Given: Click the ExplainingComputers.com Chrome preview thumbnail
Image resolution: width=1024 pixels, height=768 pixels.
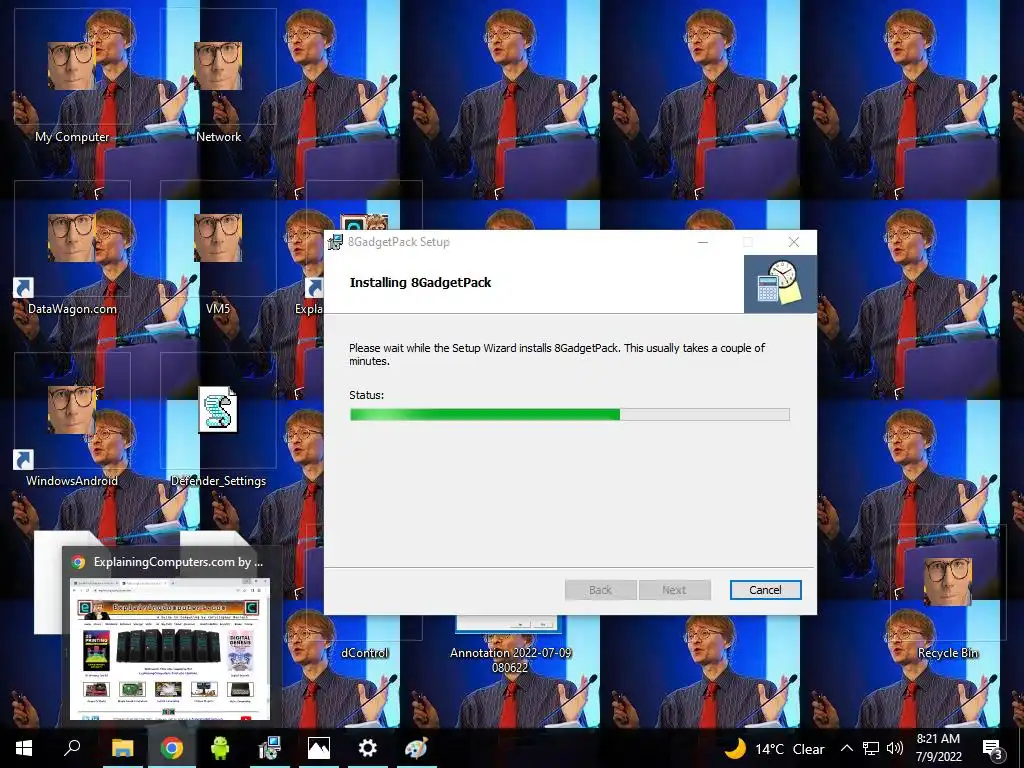Looking at the screenshot, I should pos(170,649).
